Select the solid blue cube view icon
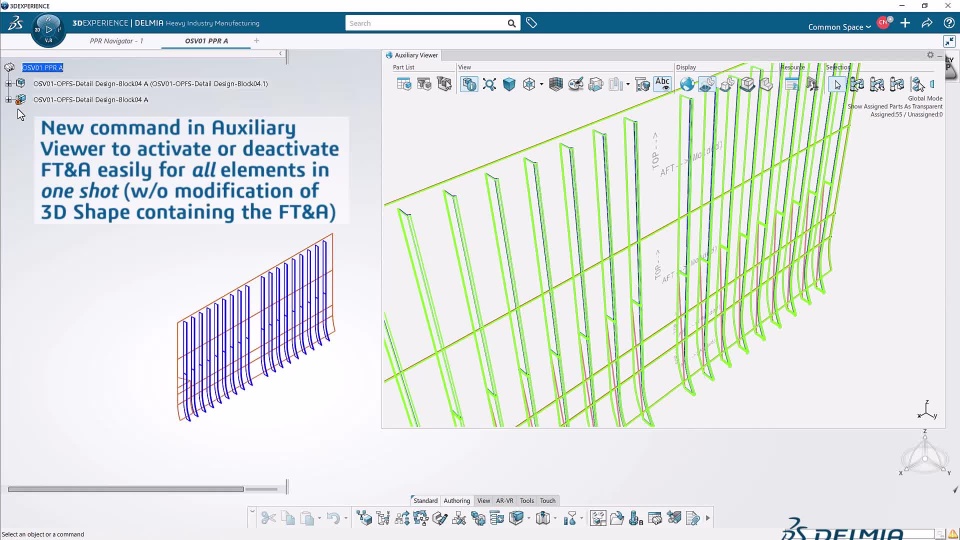The image size is (960, 540). coord(509,84)
